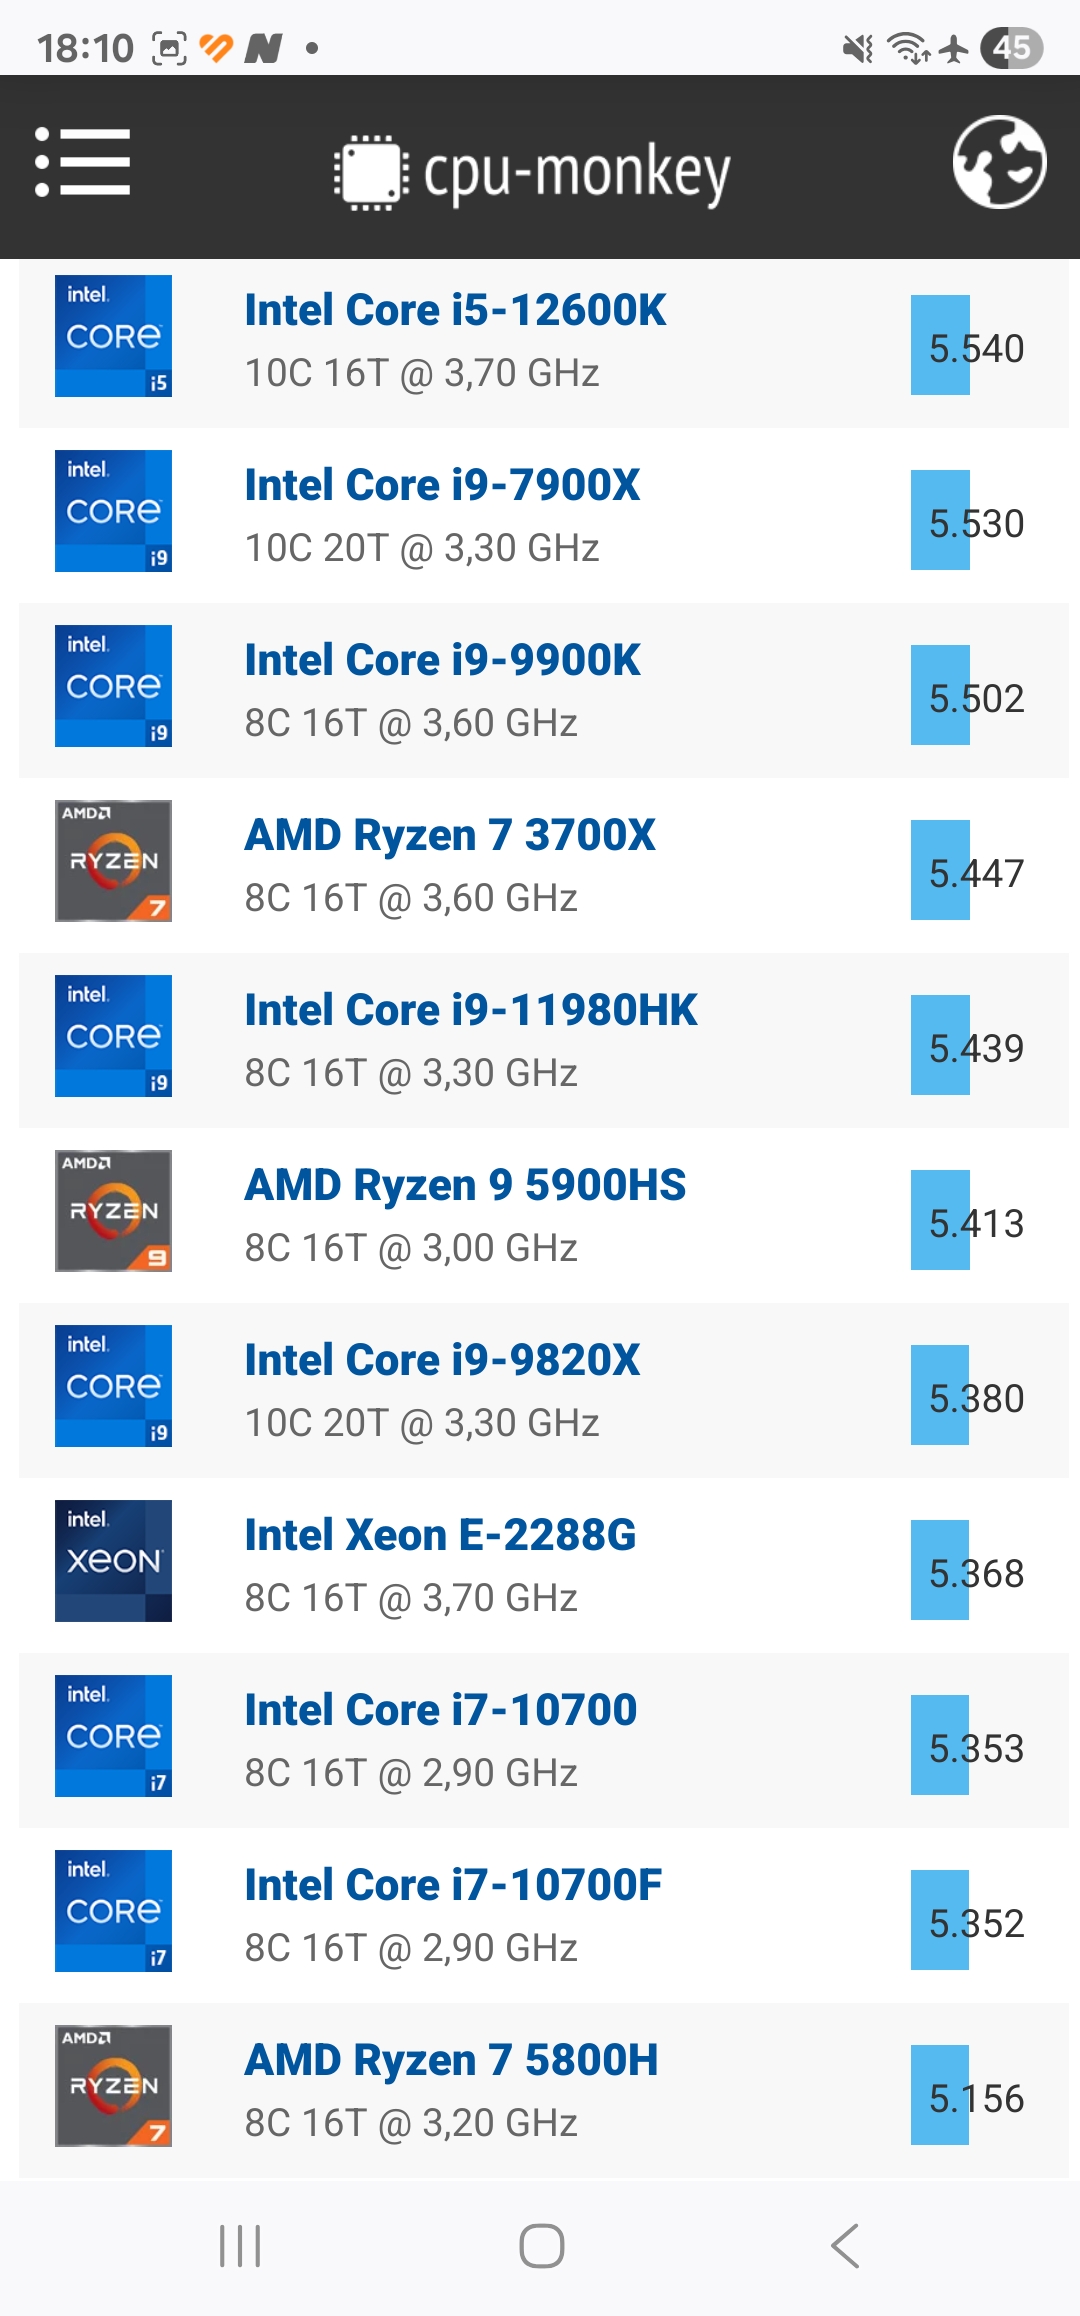Tap Intel Core i7 badge for i7-10700
This screenshot has width=1080, height=2316.
click(113, 1736)
